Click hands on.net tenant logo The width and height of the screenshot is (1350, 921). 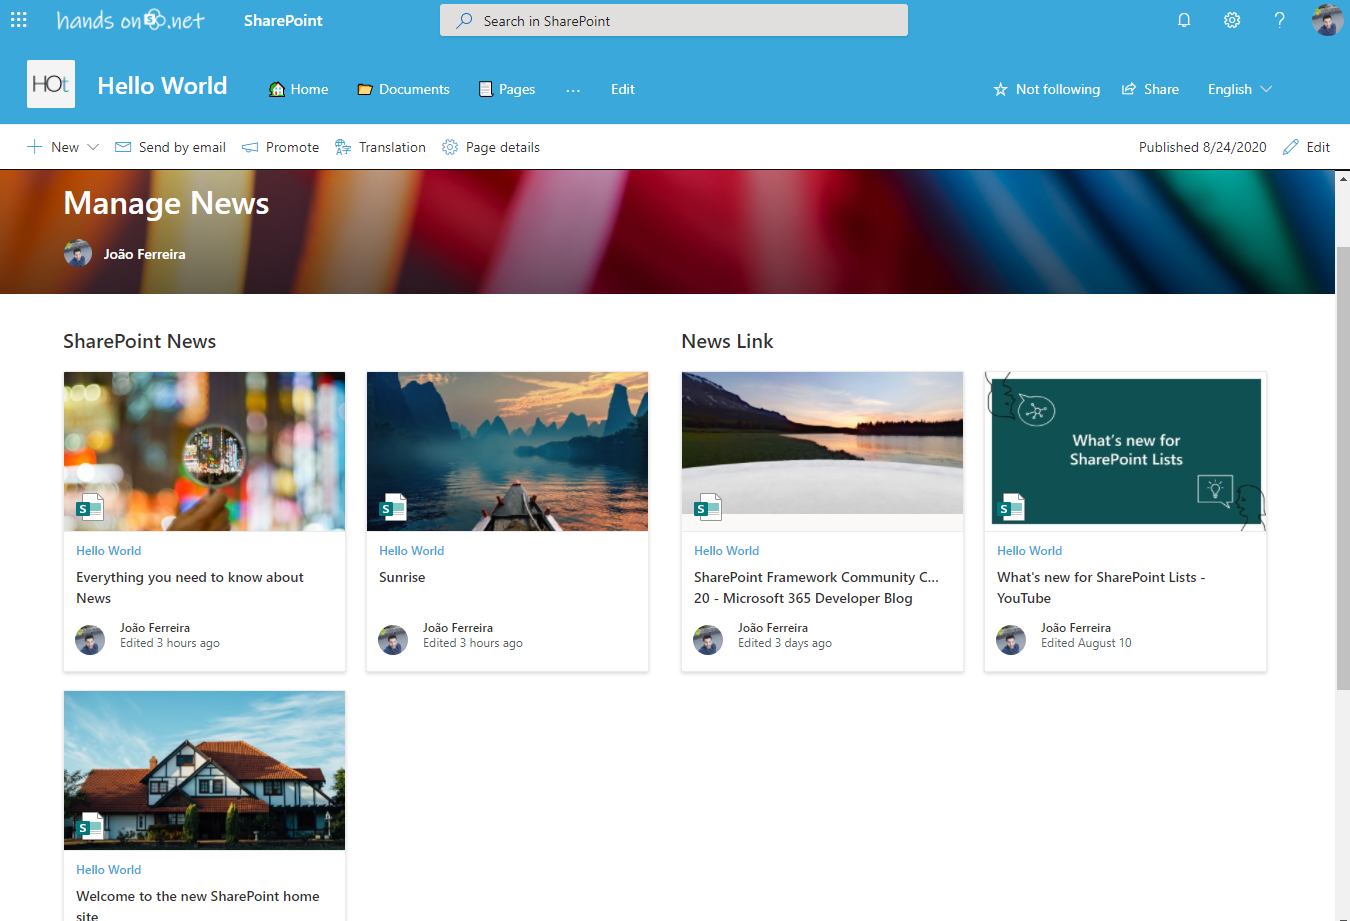(130, 20)
